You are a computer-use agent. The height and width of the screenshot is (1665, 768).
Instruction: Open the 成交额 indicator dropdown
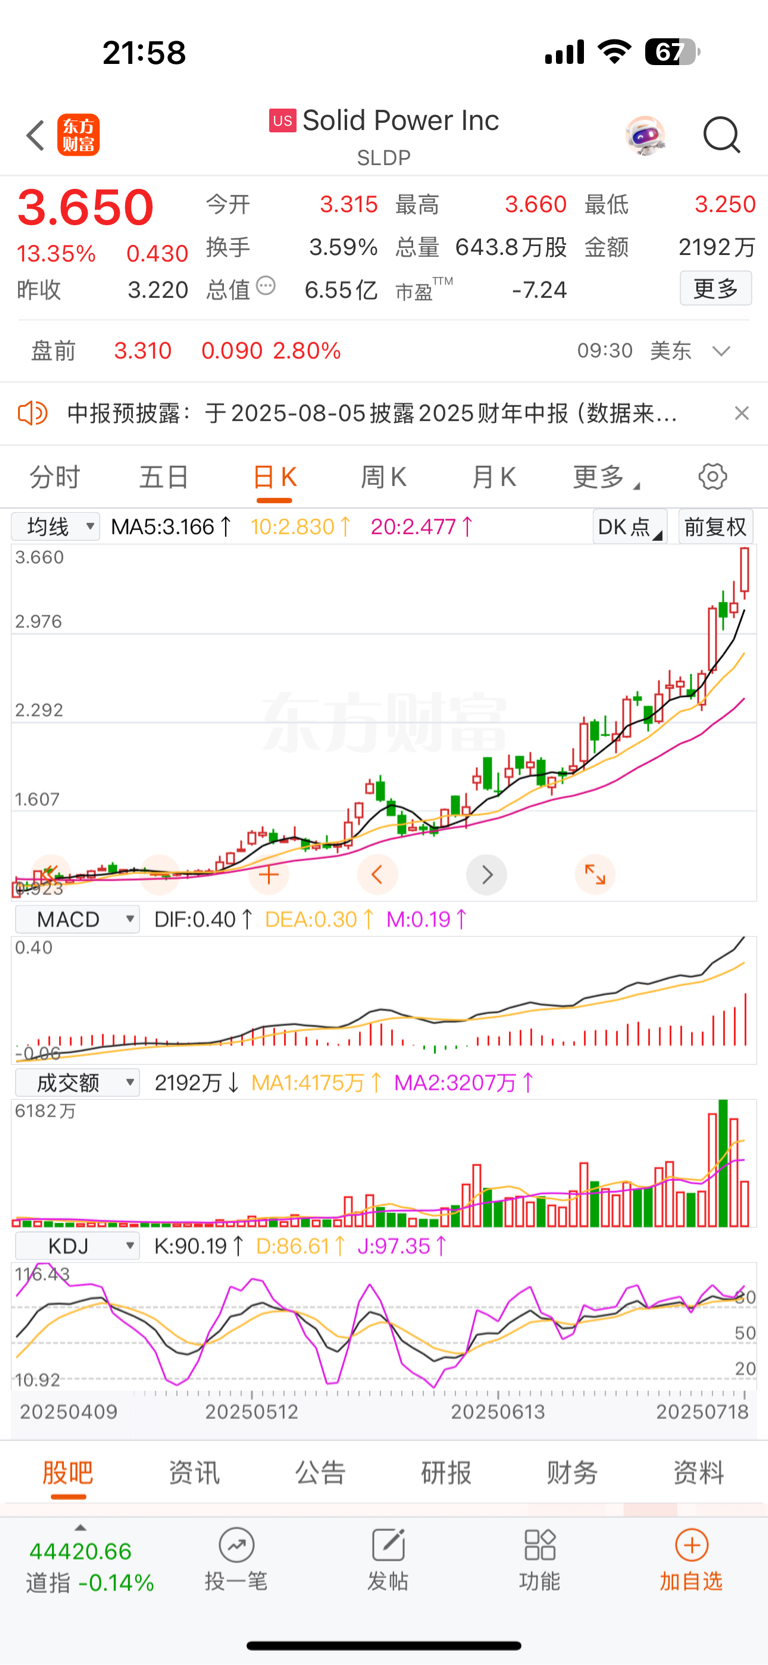(x=76, y=1083)
